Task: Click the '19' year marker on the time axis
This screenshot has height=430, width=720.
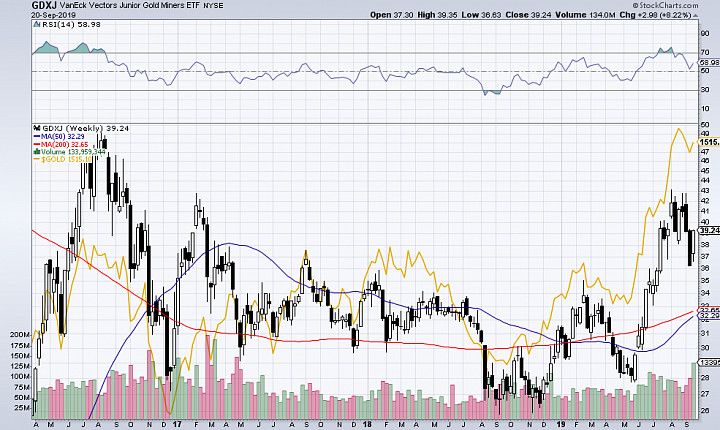Action: pyautogui.click(x=561, y=424)
